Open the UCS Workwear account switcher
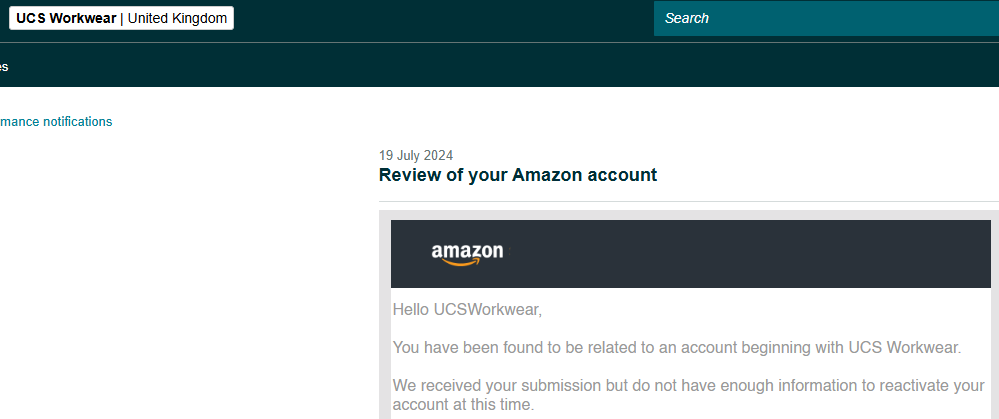Image resolution: width=999 pixels, height=419 pixels. [121, 18]
